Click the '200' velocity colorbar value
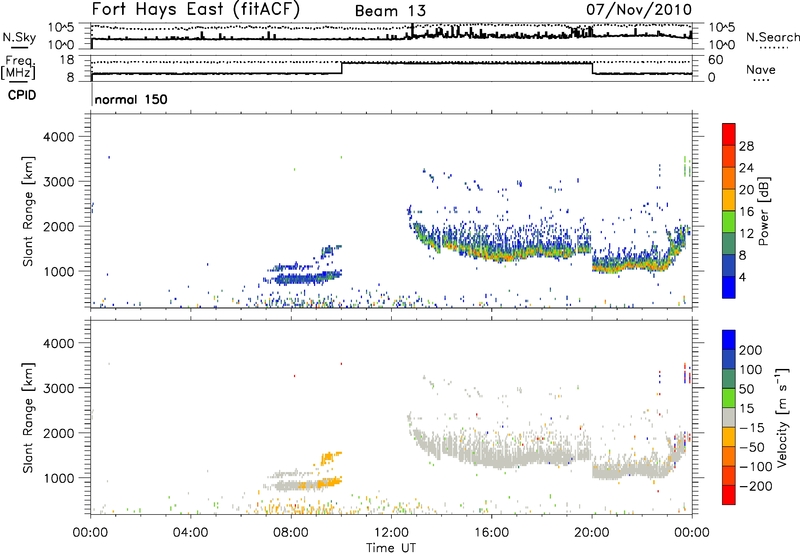This screenshot has width=800, height=554. pyautogui.click(x=751, y=350)
